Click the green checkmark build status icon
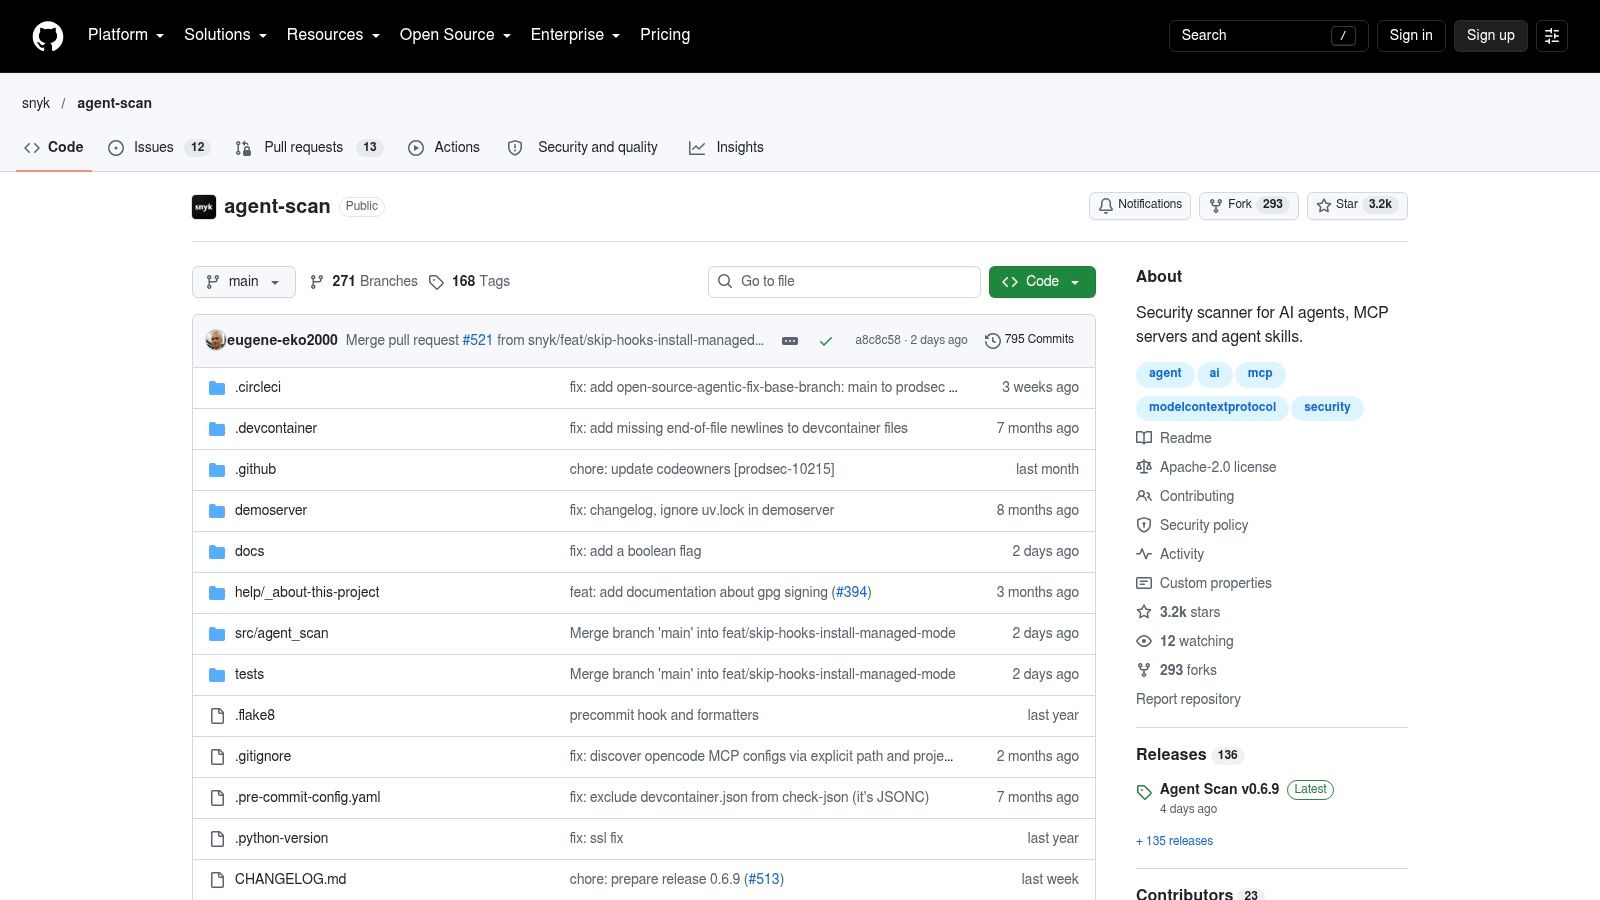1600x900 pixels. tap(826, 341)
